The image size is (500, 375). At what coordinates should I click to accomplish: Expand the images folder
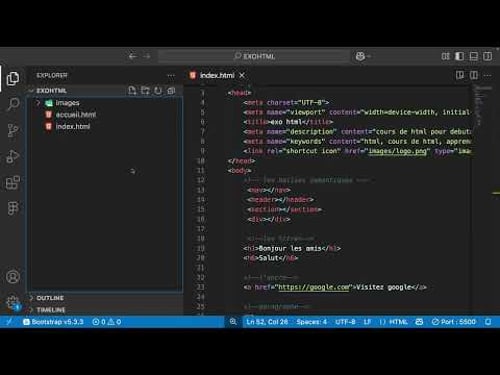coord(38,103)
